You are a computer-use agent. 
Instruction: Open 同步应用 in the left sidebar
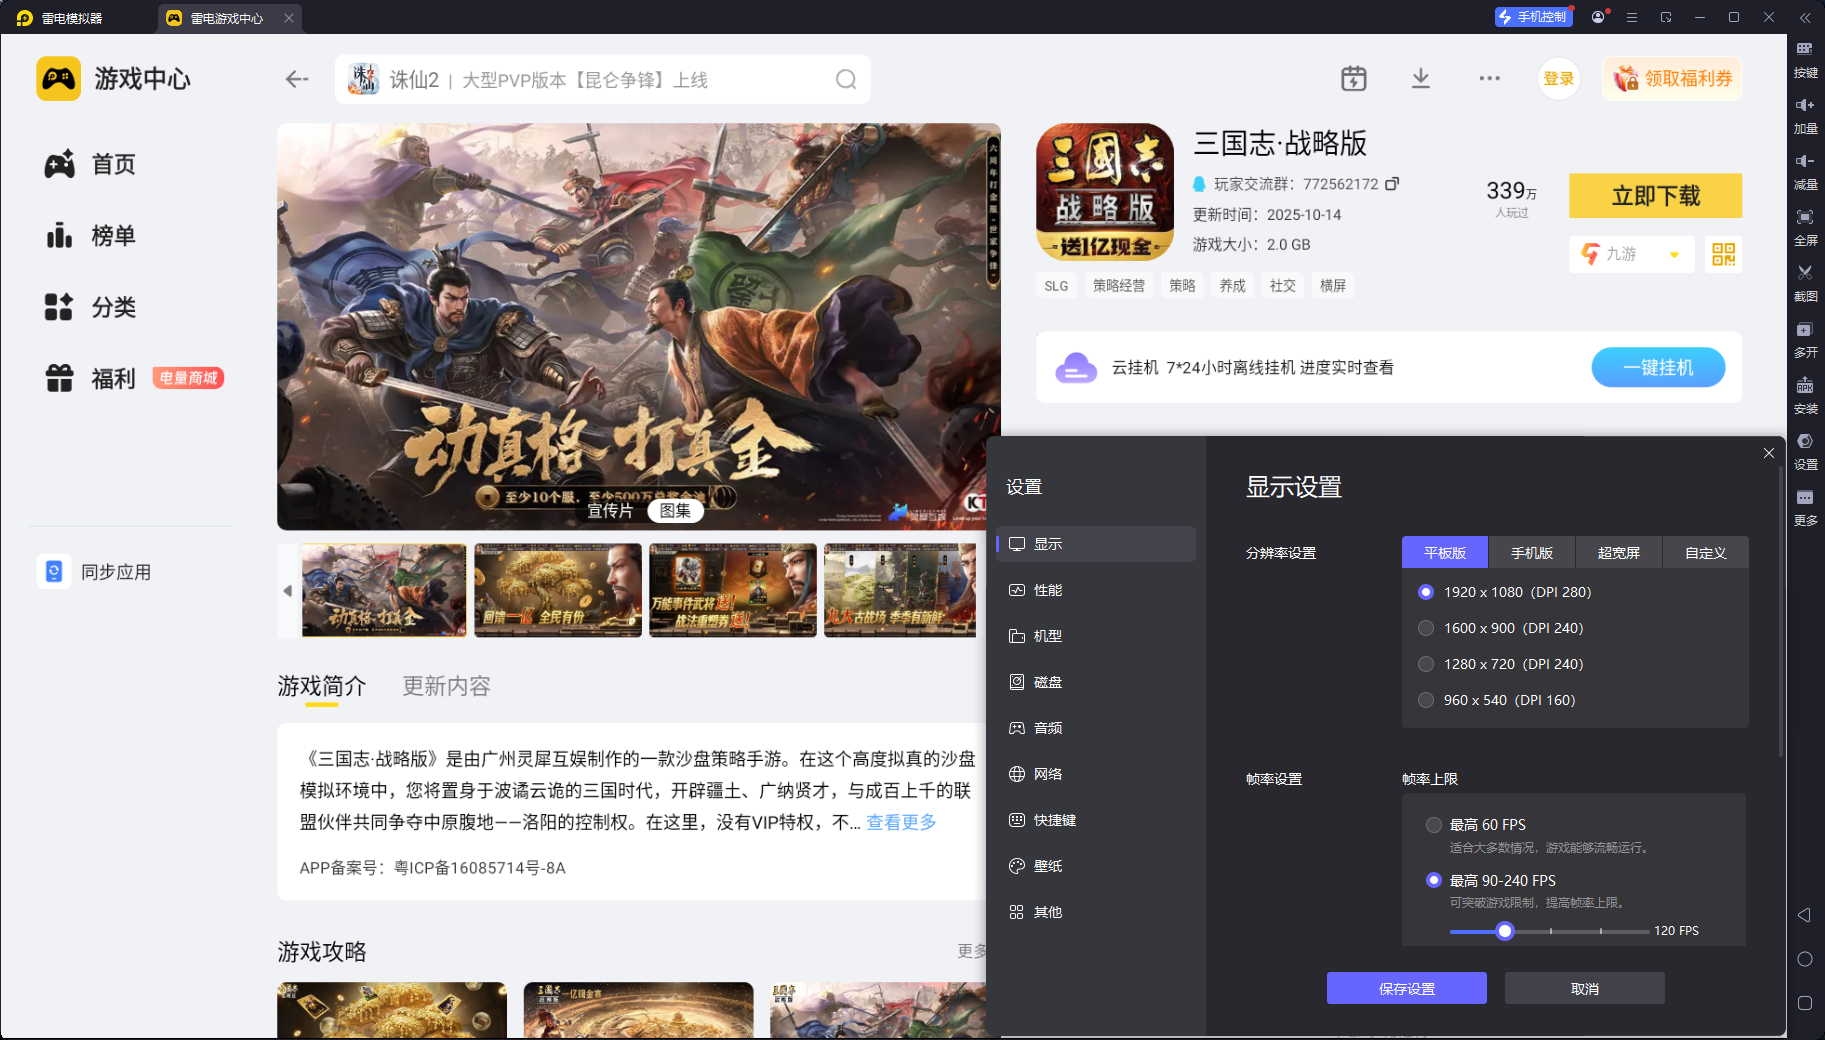click(x=94, y=572)
